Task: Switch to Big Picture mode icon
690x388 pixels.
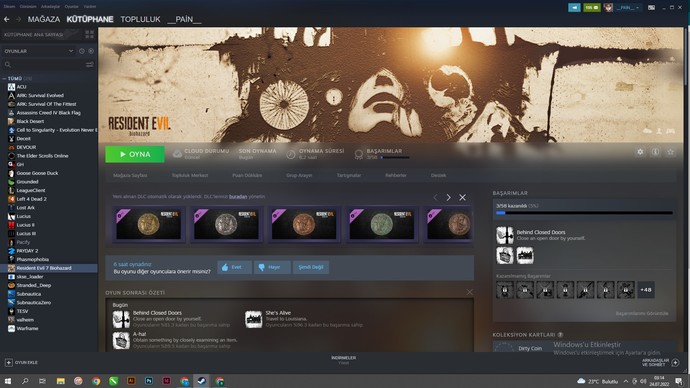Action: [651, 7]
